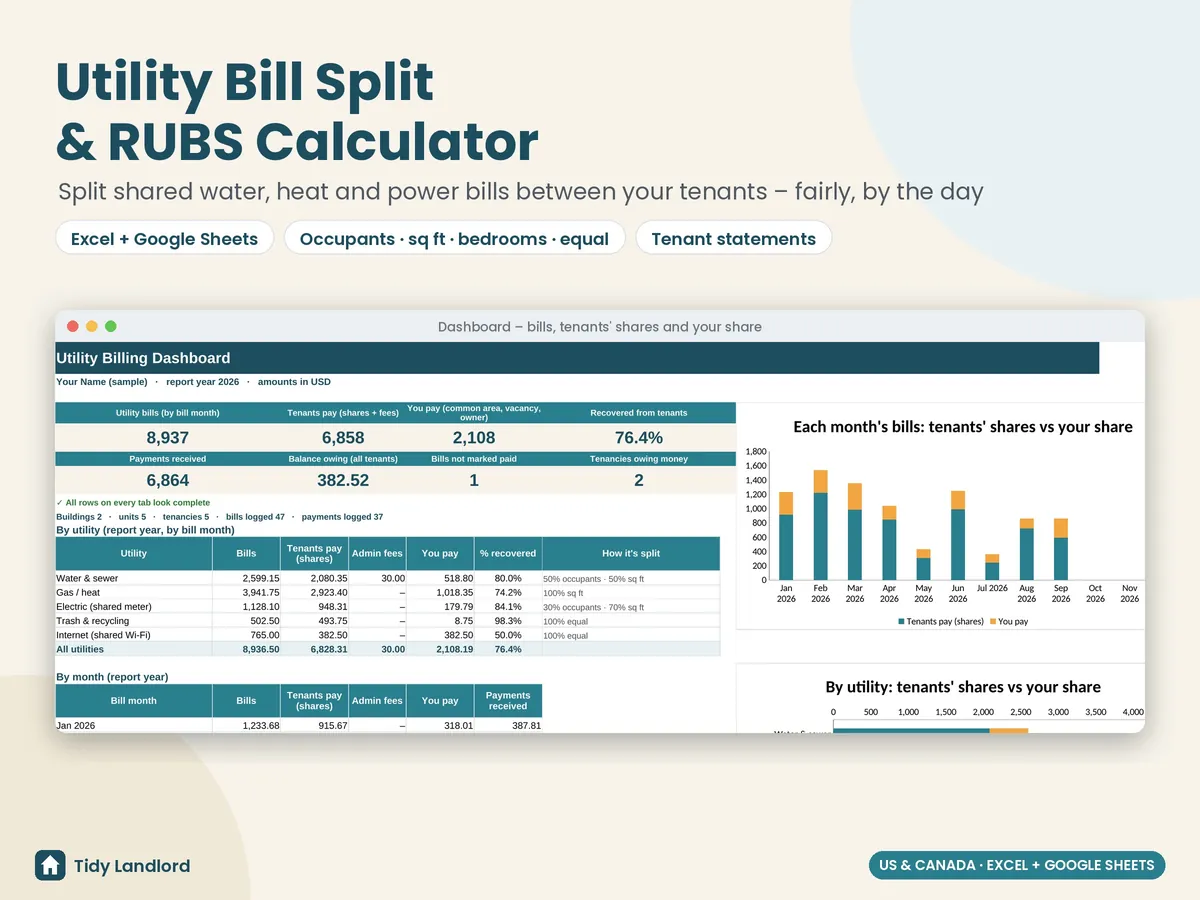Click the "Dashboard – bills, tenants' shares and your share" window title
This screenshot has width=1200, height=900.
pos(600,327)
